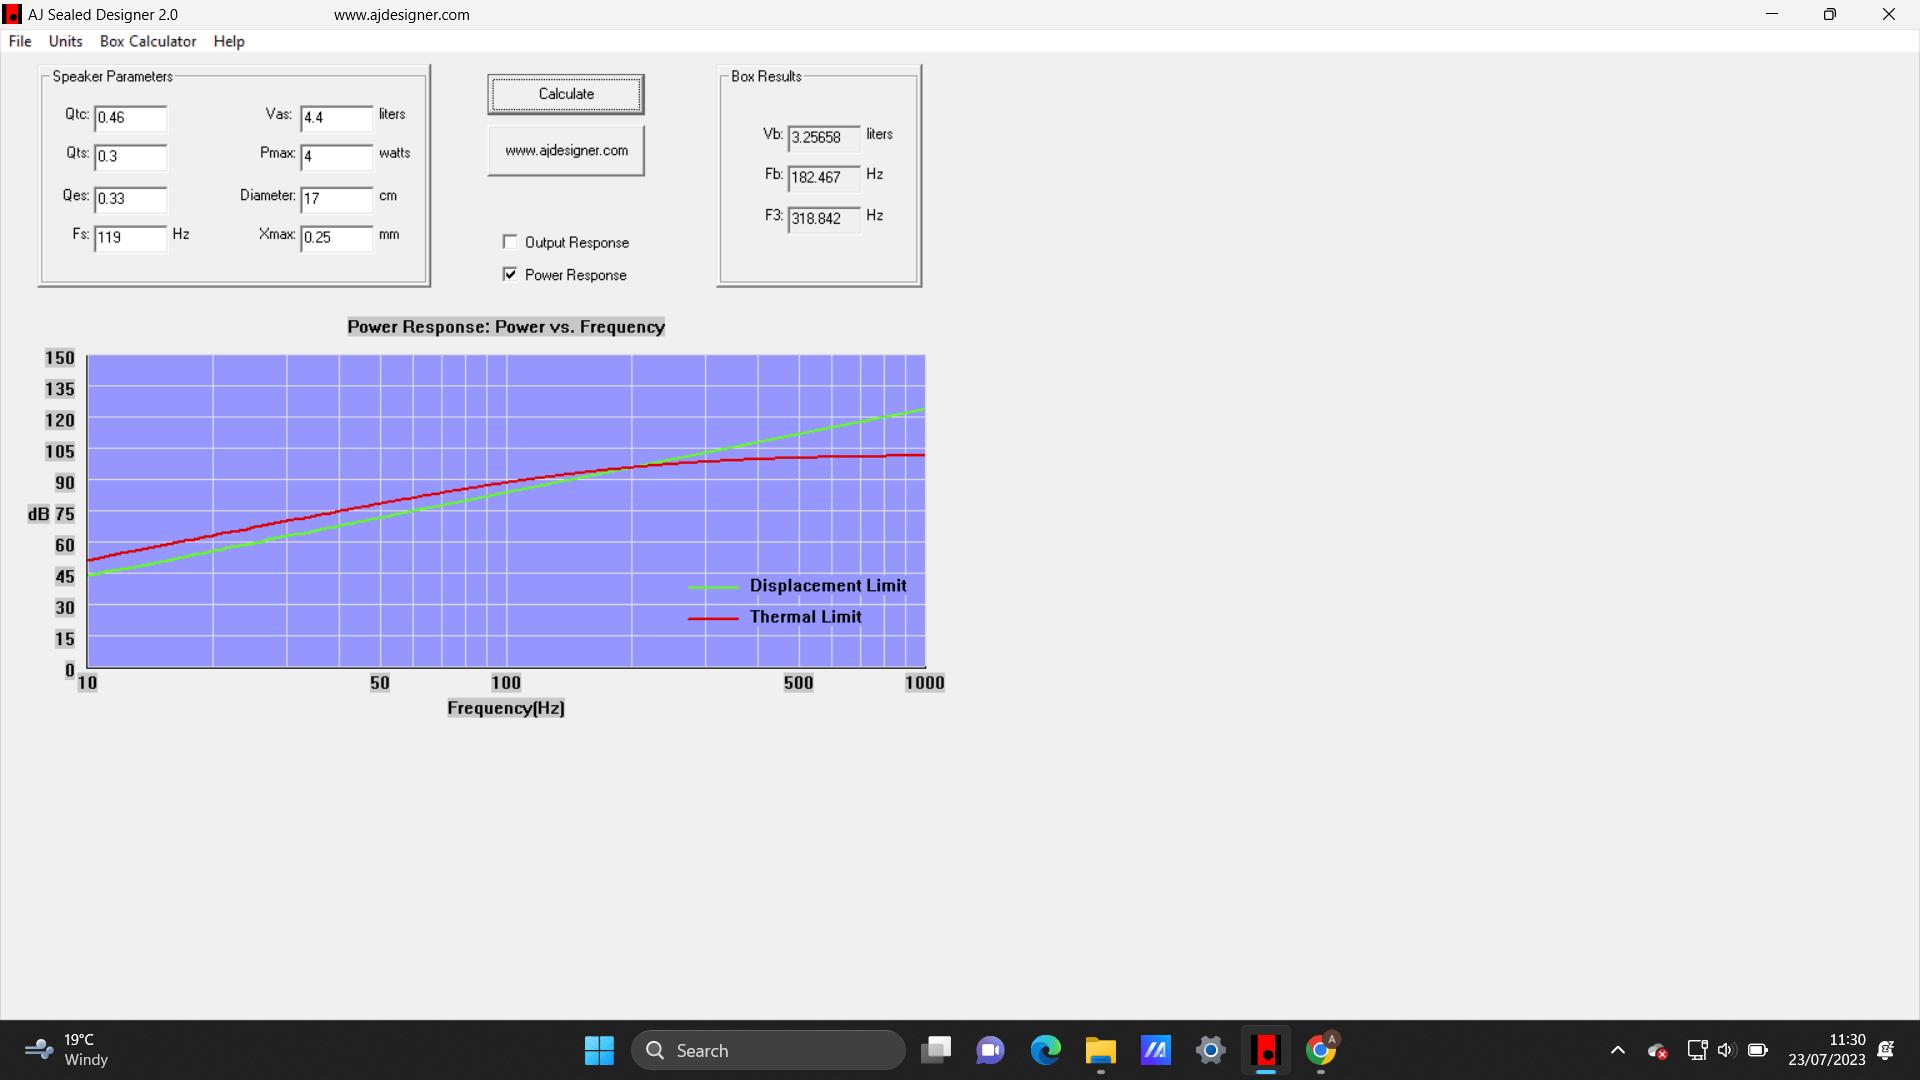The image size is (1920, 1080).
Task: Click the battery tray icon
Action: (1758, 1050)
